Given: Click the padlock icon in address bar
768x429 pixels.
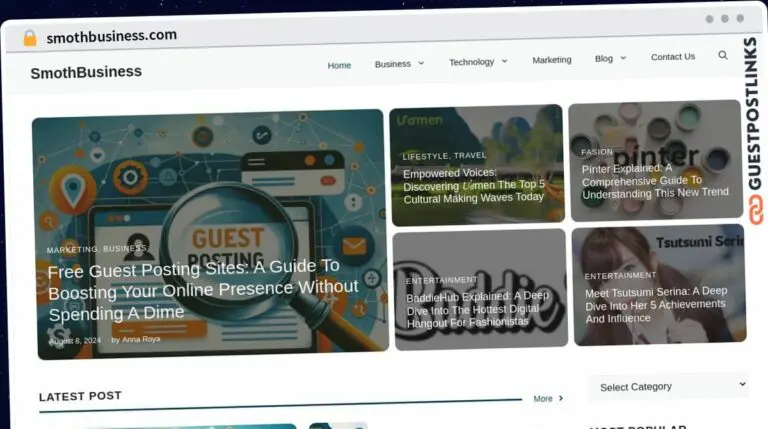Looking at the screenshot, I should pos(29,38).
